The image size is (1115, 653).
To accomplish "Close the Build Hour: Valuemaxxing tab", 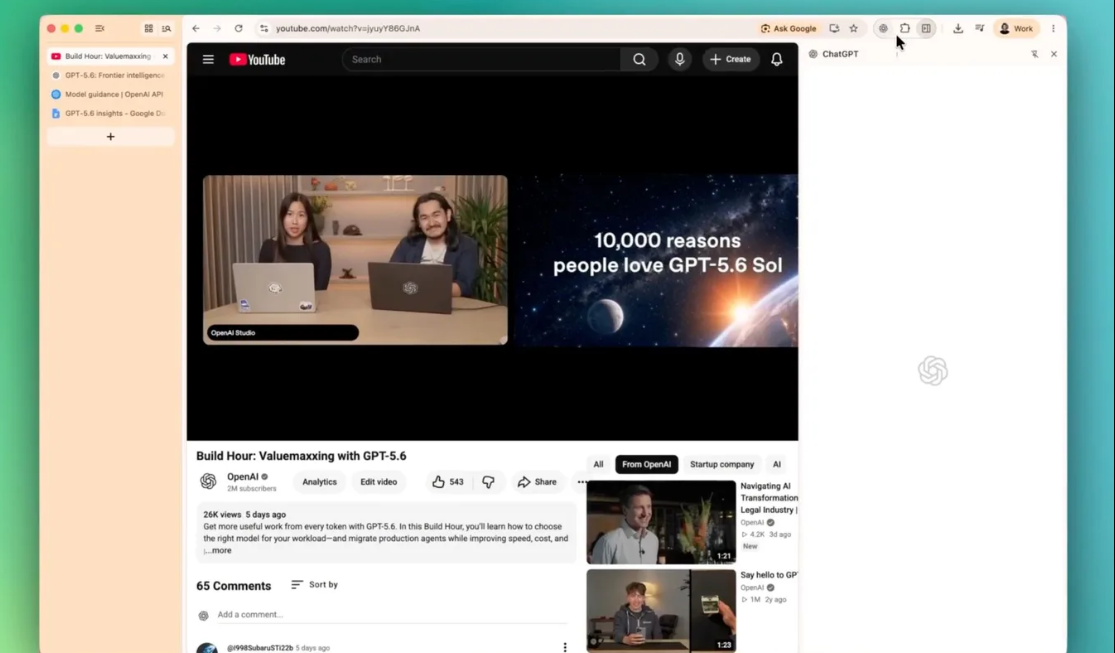I will pyautogui.click(x=165, y=56).
